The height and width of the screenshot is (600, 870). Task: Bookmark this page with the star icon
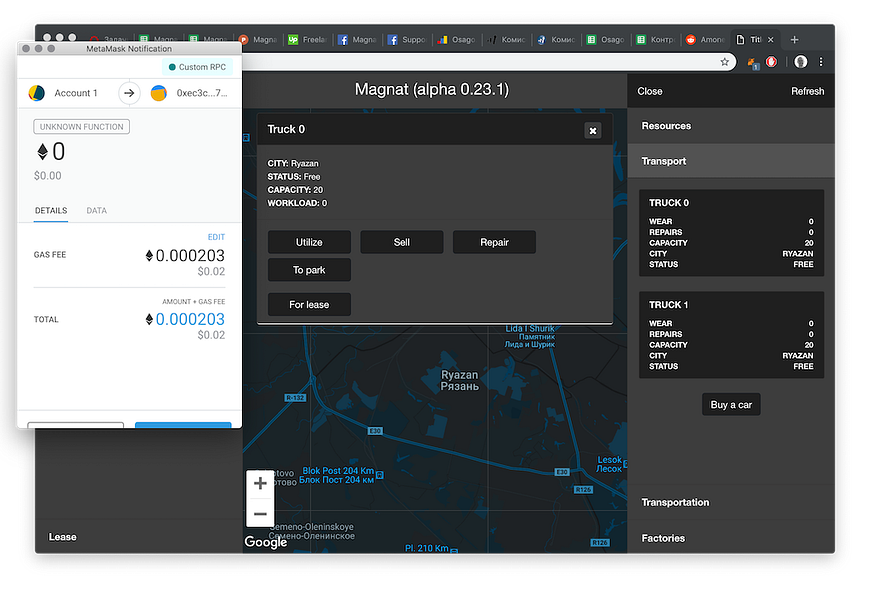point(725,62)
